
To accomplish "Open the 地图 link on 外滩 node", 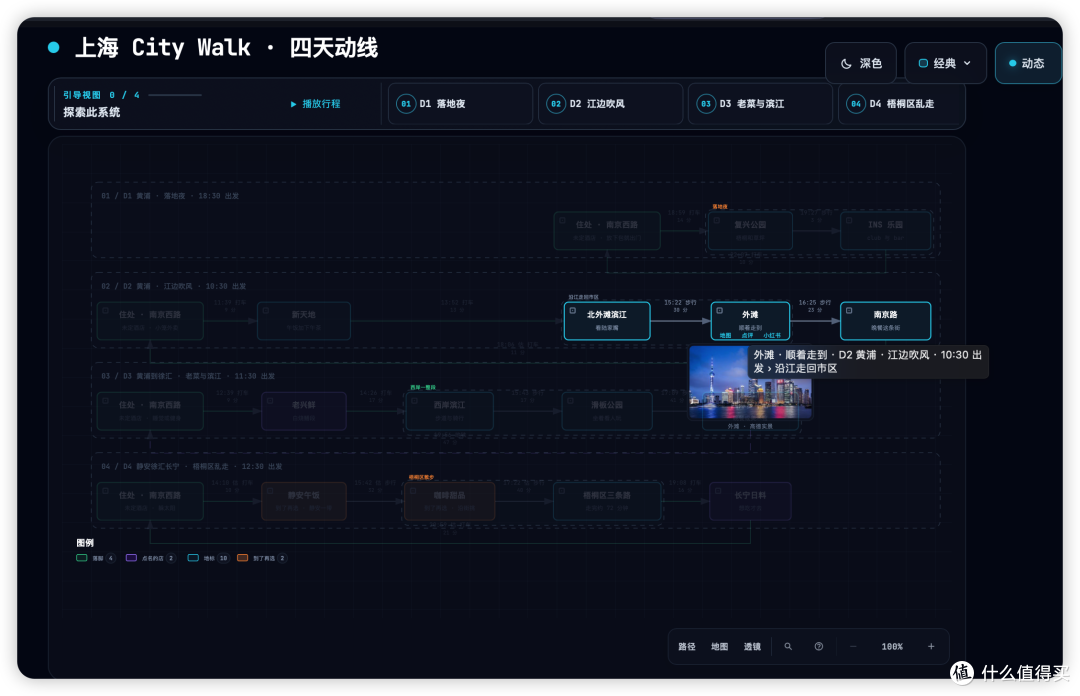I will point(725,336).
